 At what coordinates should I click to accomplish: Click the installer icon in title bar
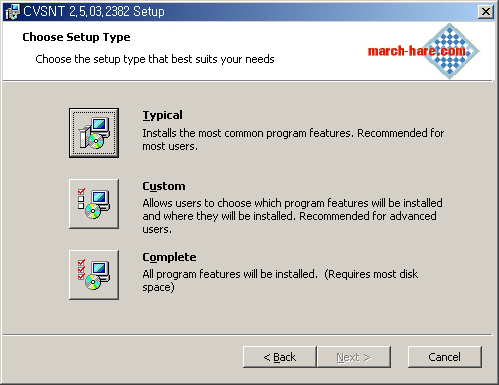[x=12, y=12]
